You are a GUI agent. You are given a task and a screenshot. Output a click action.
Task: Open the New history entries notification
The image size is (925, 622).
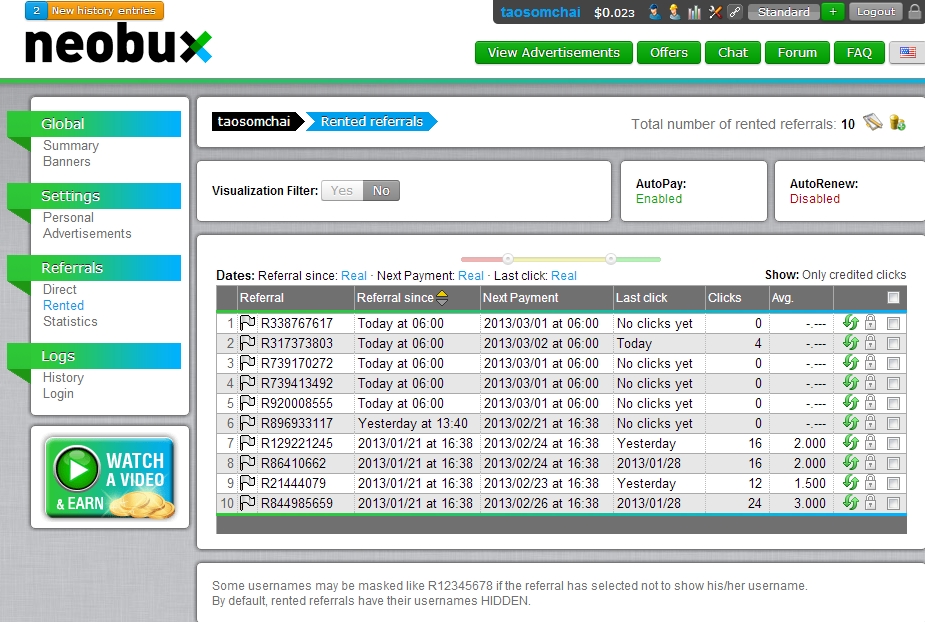94,11
